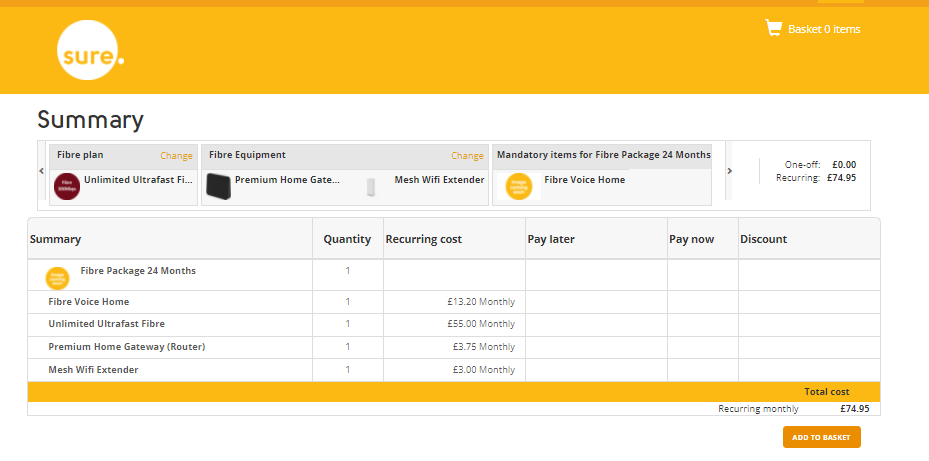This screenshot has height=461, width=929.
Task: Click the Total cost yellow bar
Action: [x=453, y=391]
